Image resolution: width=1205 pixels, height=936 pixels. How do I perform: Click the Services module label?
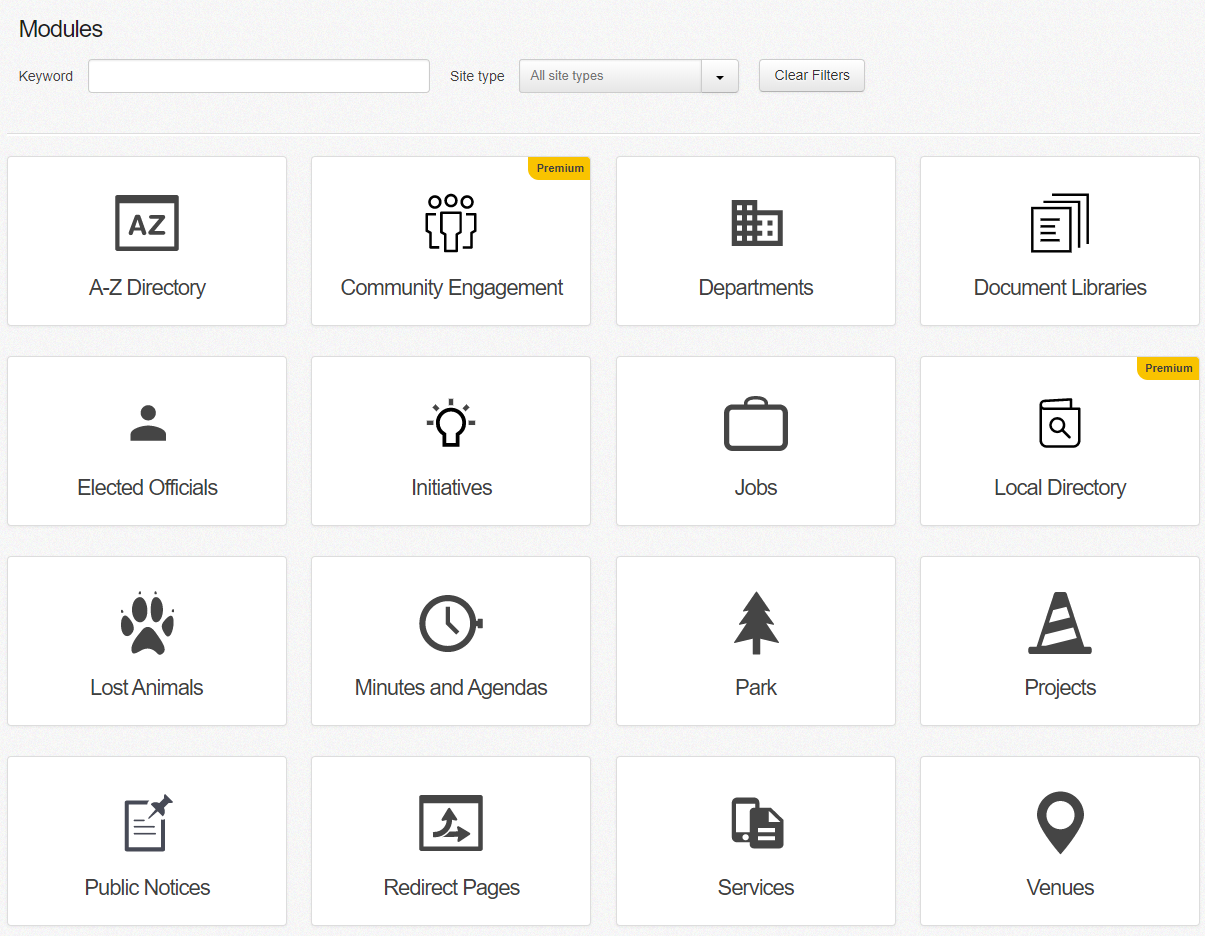[756, 888]
